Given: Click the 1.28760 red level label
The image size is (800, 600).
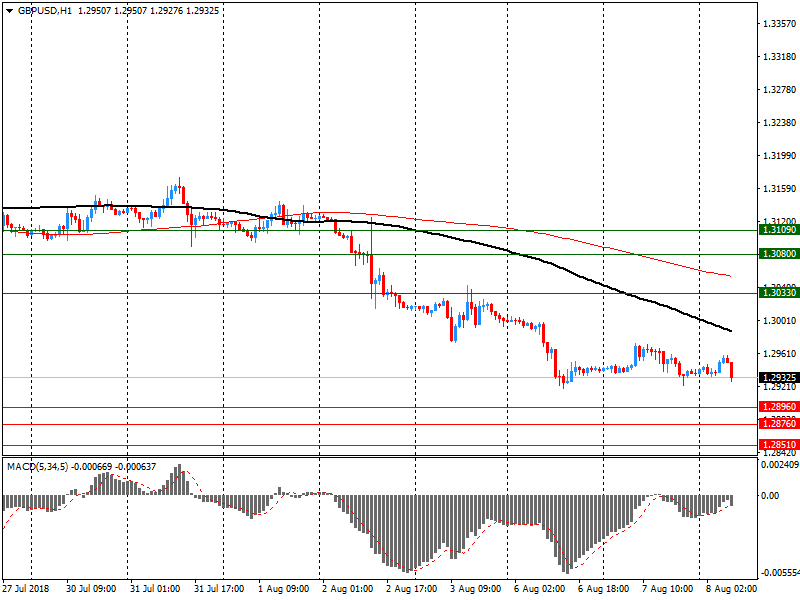Looking at the screenshot, I should (x=779, y=424).
